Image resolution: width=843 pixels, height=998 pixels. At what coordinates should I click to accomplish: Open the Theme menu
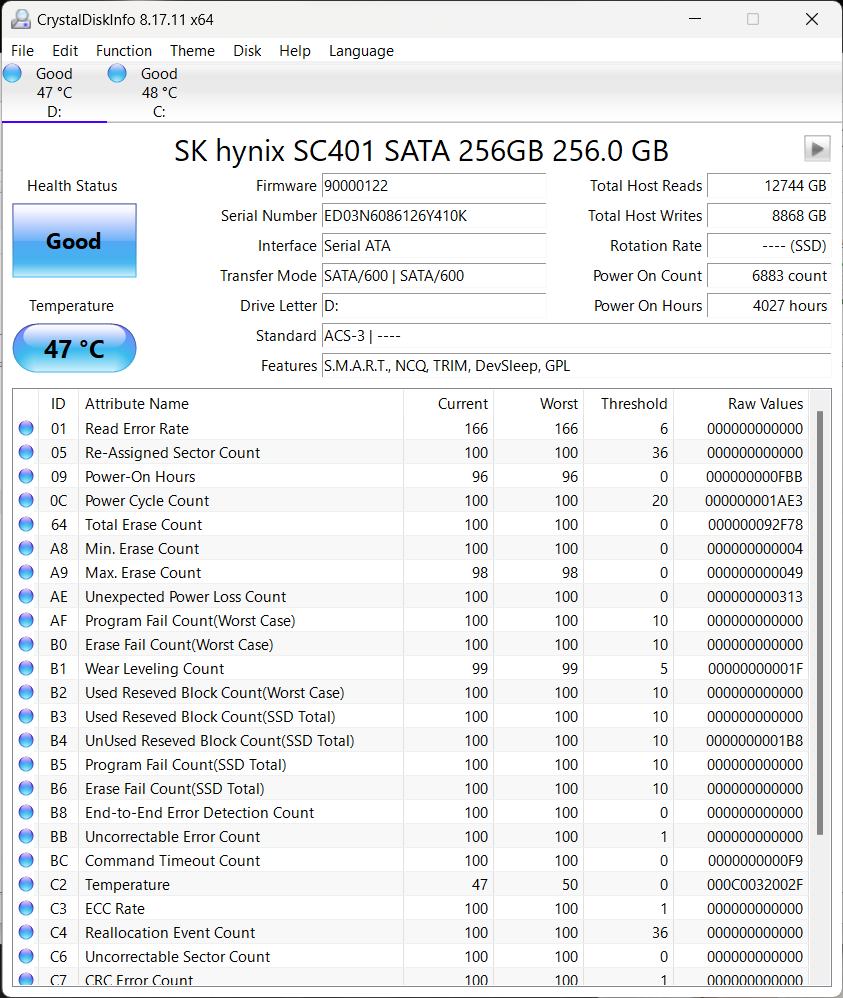tap(192, 51)
